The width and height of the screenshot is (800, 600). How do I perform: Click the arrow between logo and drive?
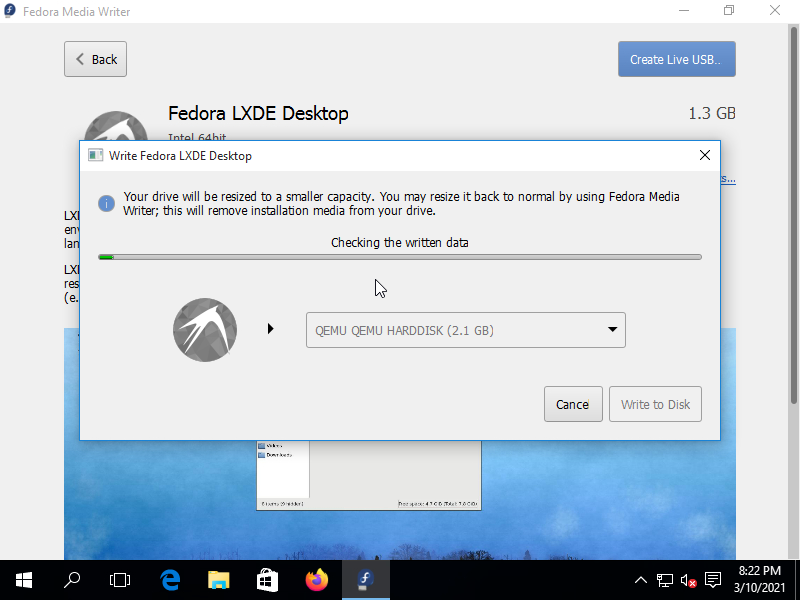[x=271, y=329]
